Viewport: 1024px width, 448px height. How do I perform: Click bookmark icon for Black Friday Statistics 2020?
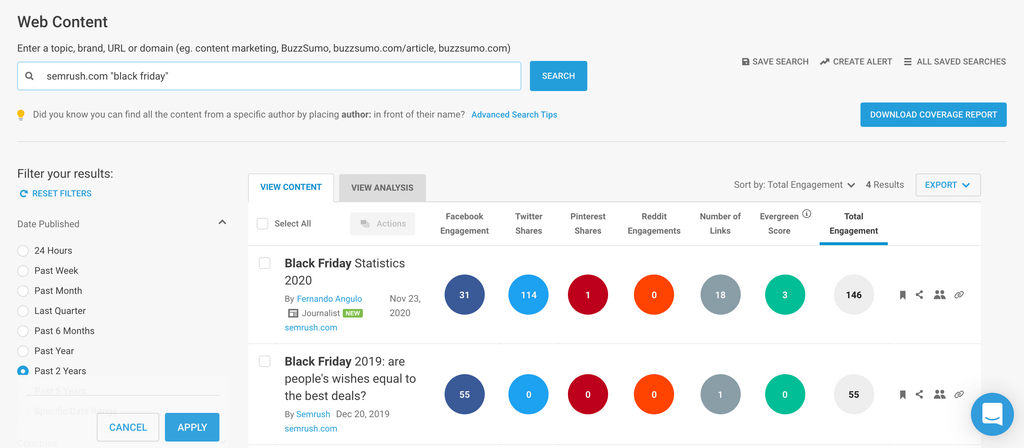902,295
